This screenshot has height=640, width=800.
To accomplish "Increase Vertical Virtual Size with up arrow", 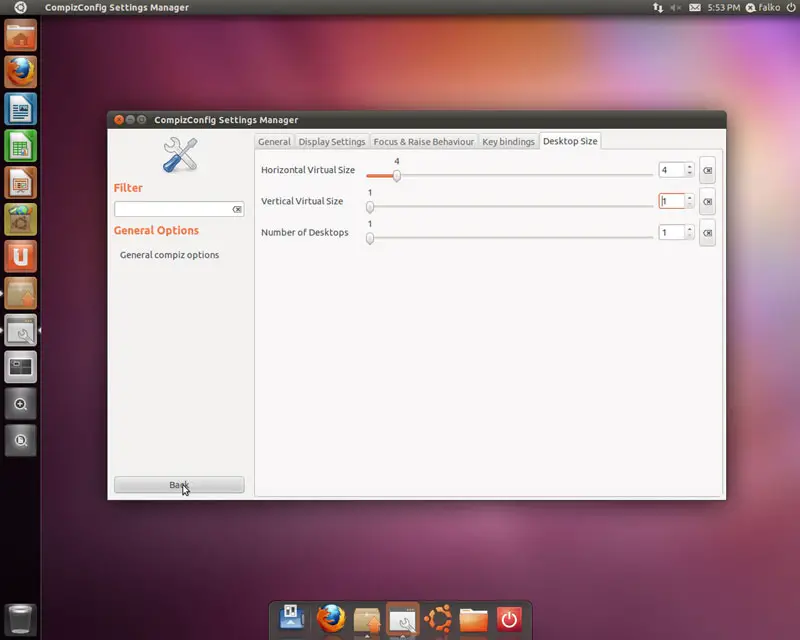I will coord(689,198).
